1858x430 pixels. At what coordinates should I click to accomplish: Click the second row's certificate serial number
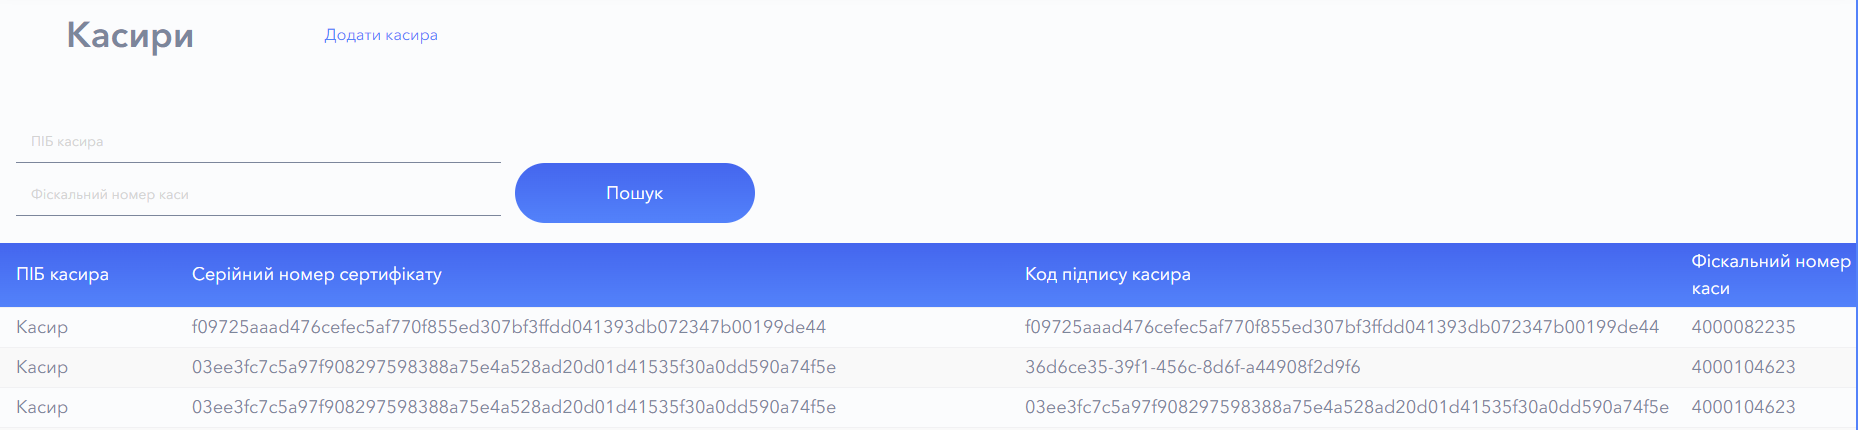pyautogui.click(x=514, y=367)
